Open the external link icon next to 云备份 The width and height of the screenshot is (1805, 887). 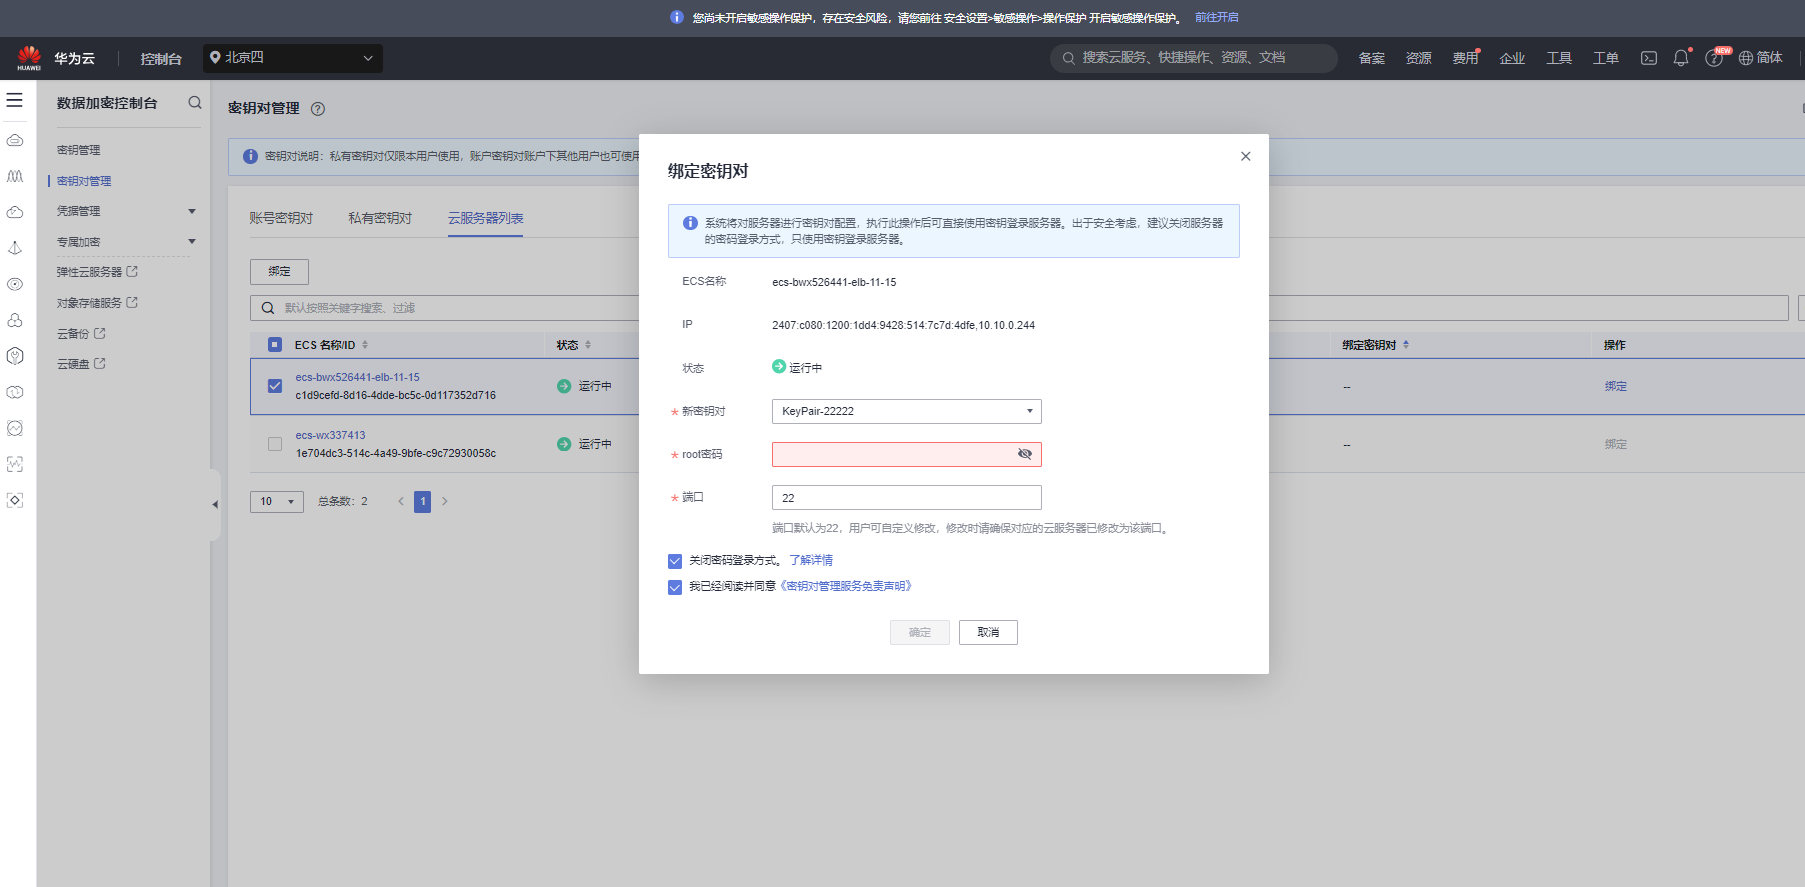click(x=99, y=334)
